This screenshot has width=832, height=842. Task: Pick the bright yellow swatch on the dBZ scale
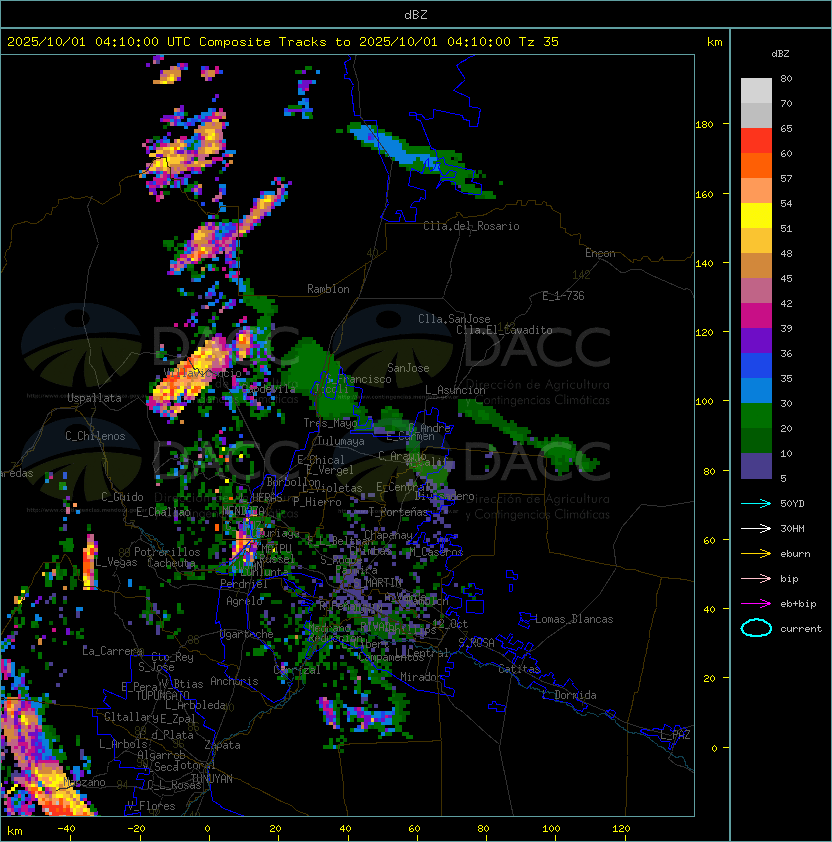756,215
